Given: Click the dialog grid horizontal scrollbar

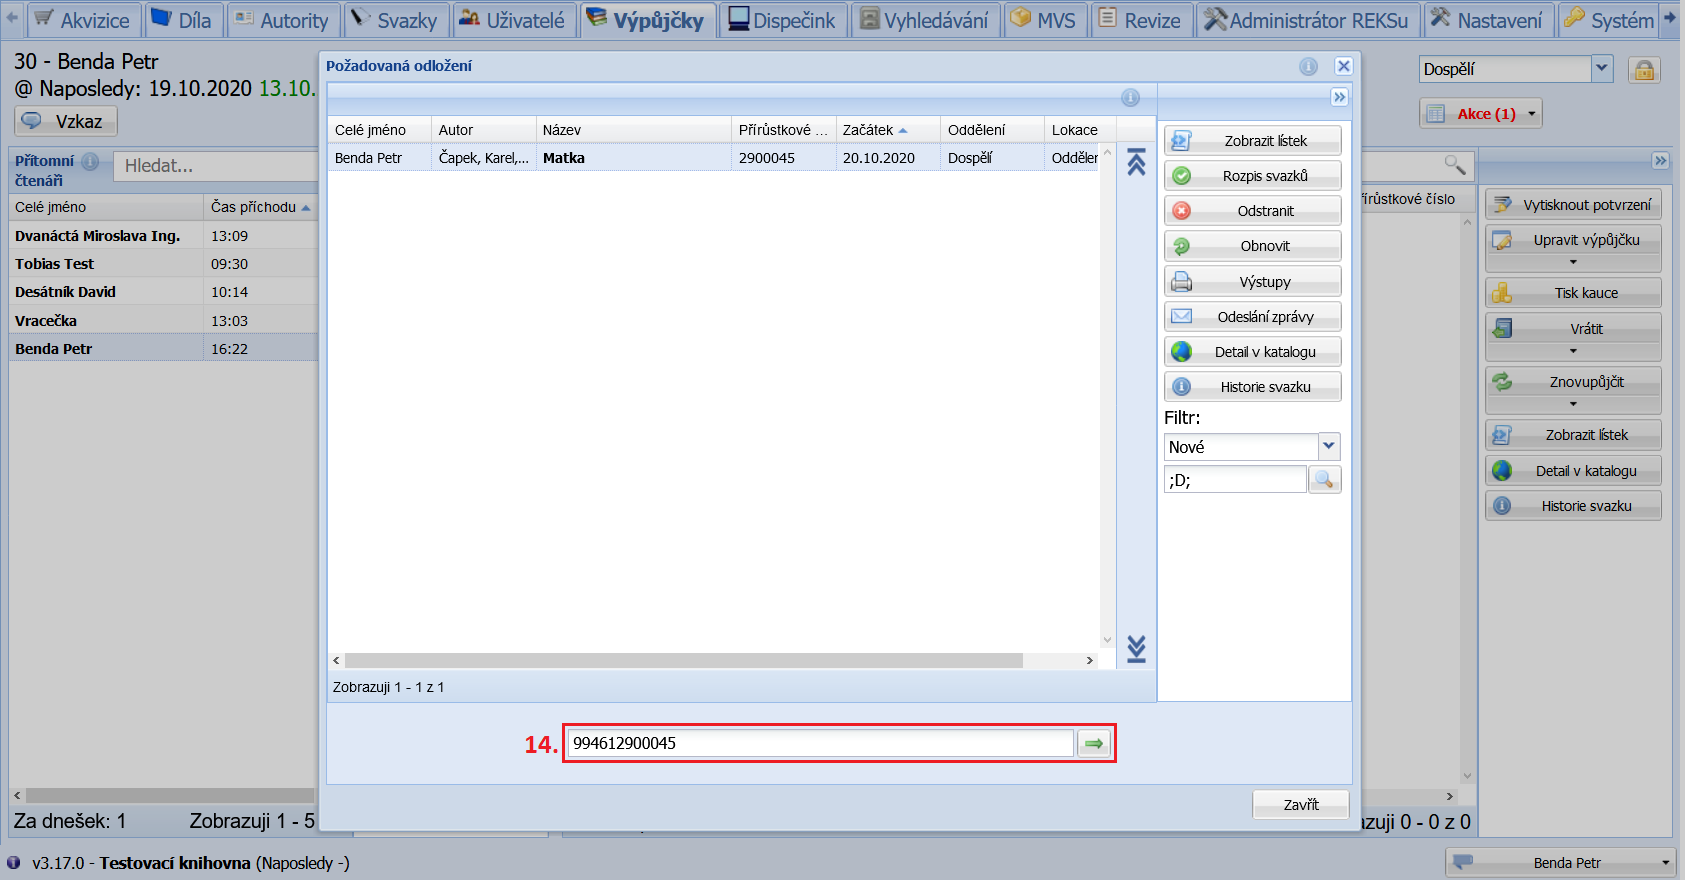Looking at the screenshot, I should pyautogui.click(x=683, y=661).
